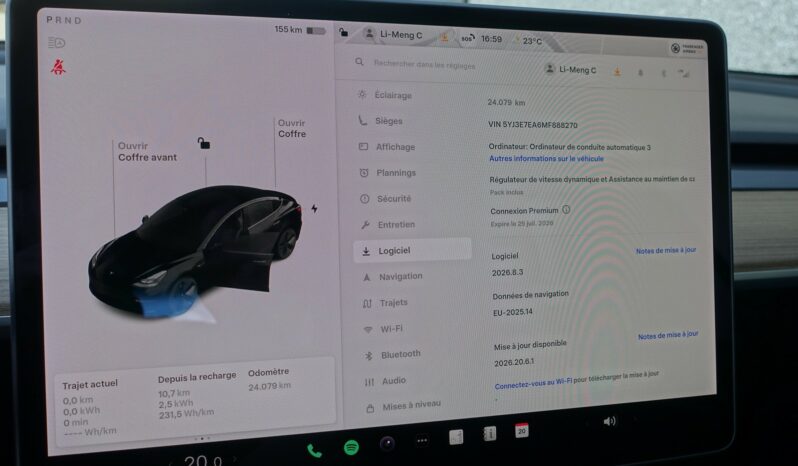The height and width of the screenshot is (466, 798).
Task: Tap the Odomètre 24.079 km reading
Action: coord(269,379)
